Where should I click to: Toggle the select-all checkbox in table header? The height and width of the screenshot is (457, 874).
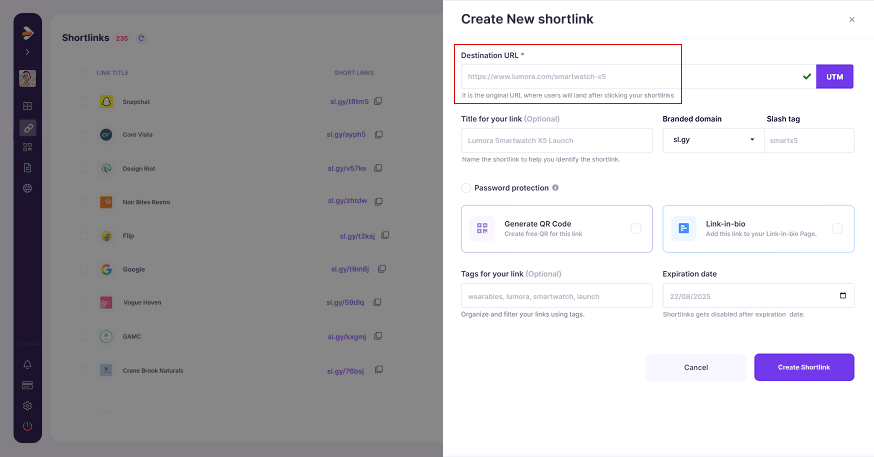tap(84, 73)
